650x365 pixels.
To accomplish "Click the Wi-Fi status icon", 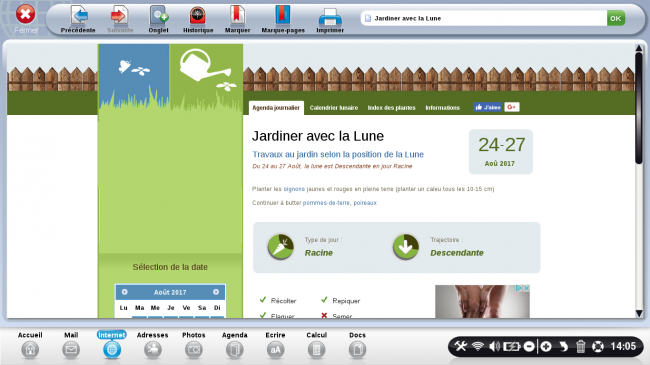I will tap(478, 346).
